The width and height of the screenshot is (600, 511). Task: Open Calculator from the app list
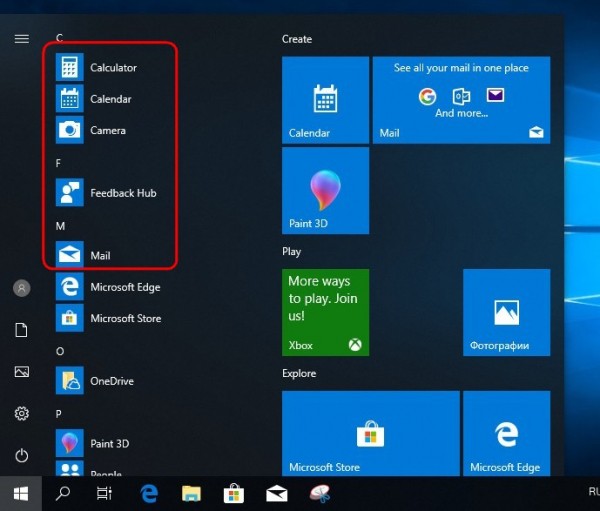(113, 67)
